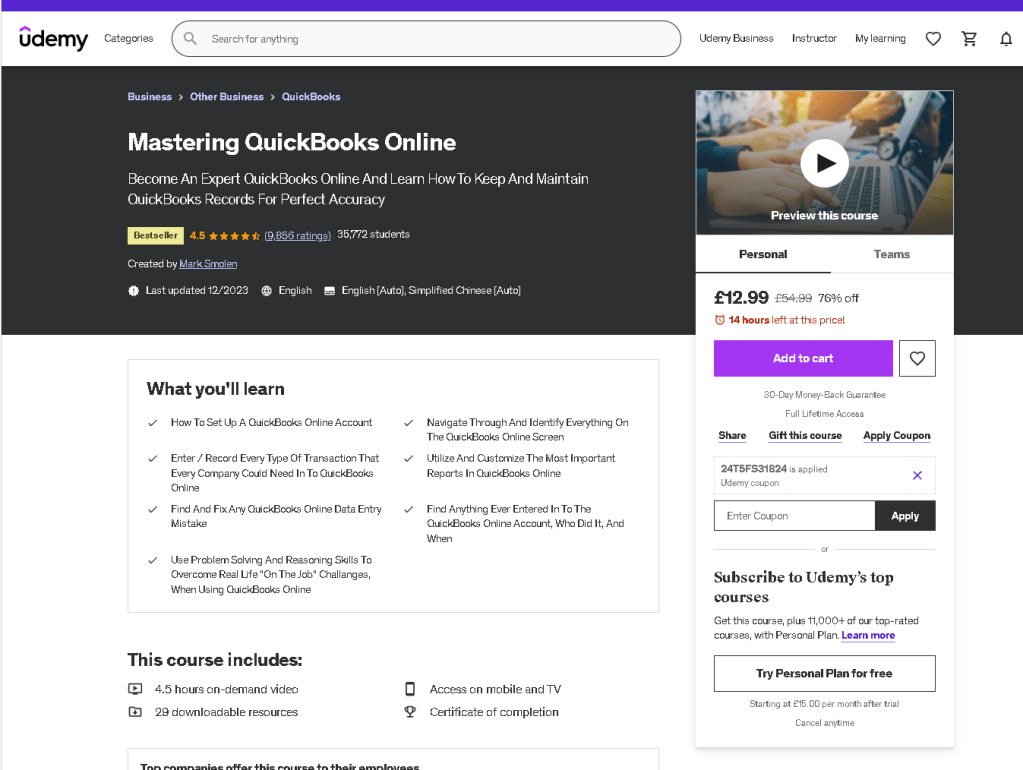Go to My learning
The image size is (1023, 770).
coord(880,38)
